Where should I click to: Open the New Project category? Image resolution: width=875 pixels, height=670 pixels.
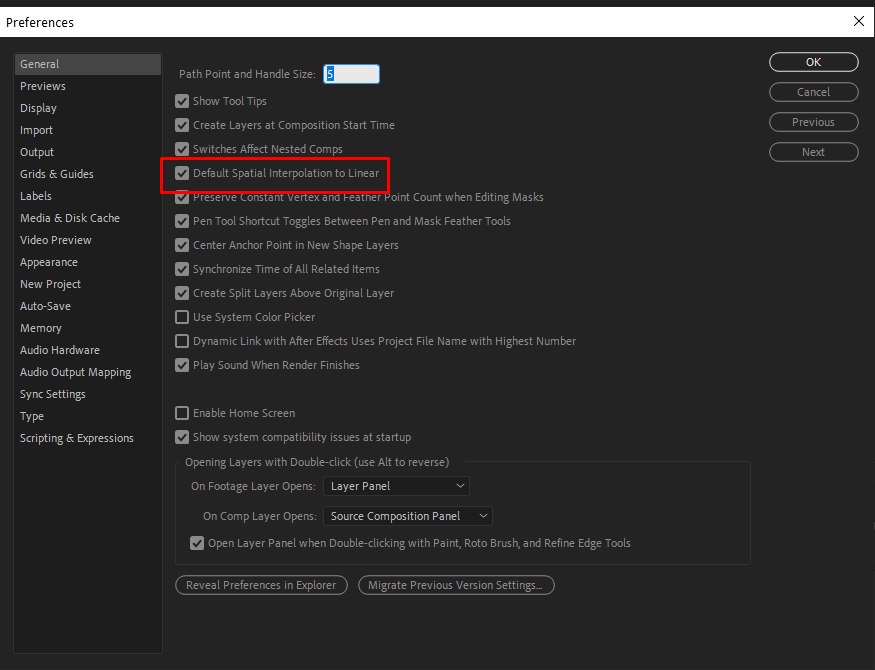(x=50, y=284)
